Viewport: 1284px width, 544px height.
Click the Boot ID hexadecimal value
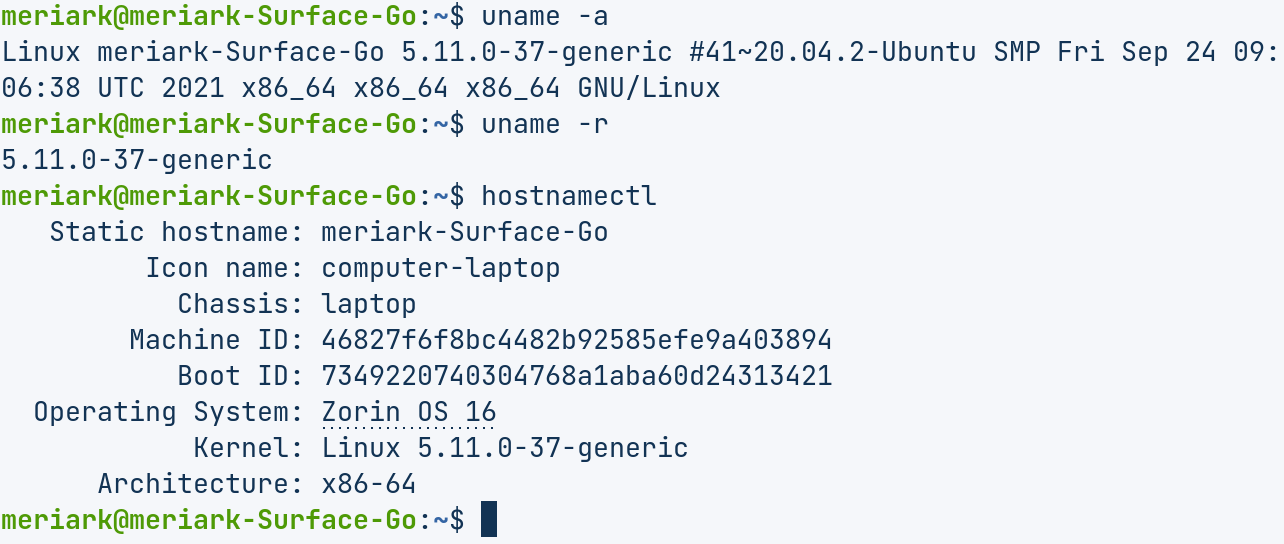(577, 376)
